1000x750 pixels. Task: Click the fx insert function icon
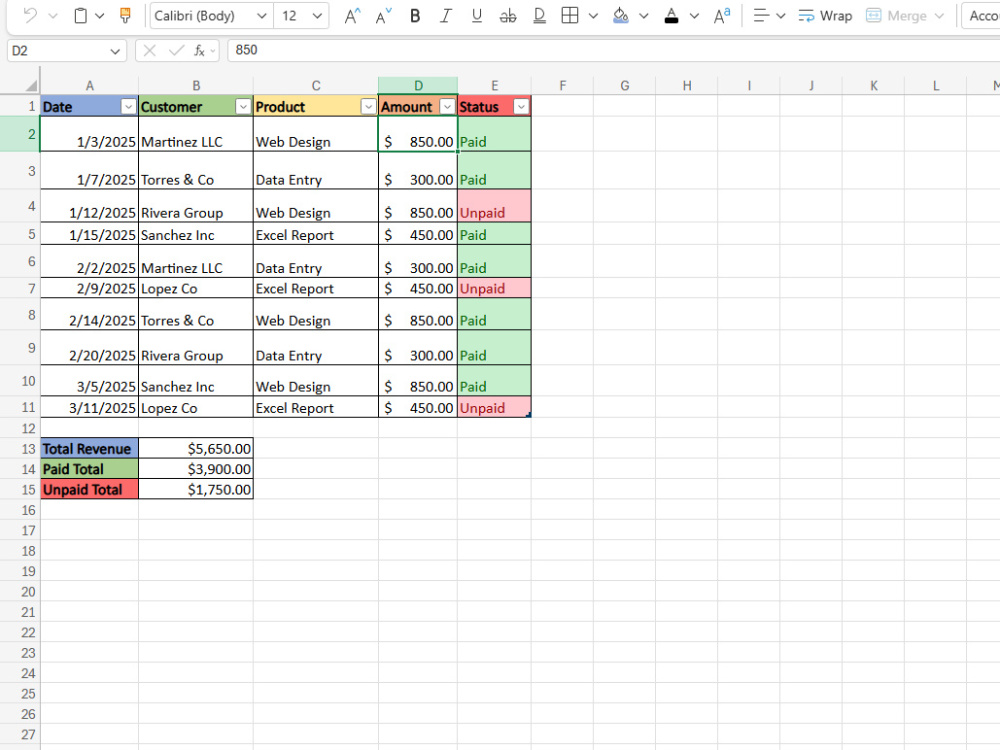tap(200, 50)
